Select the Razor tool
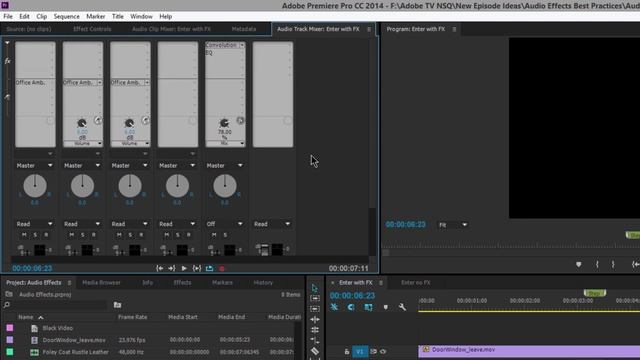This screenshot has width=640, height=360. tap(315, 351)
